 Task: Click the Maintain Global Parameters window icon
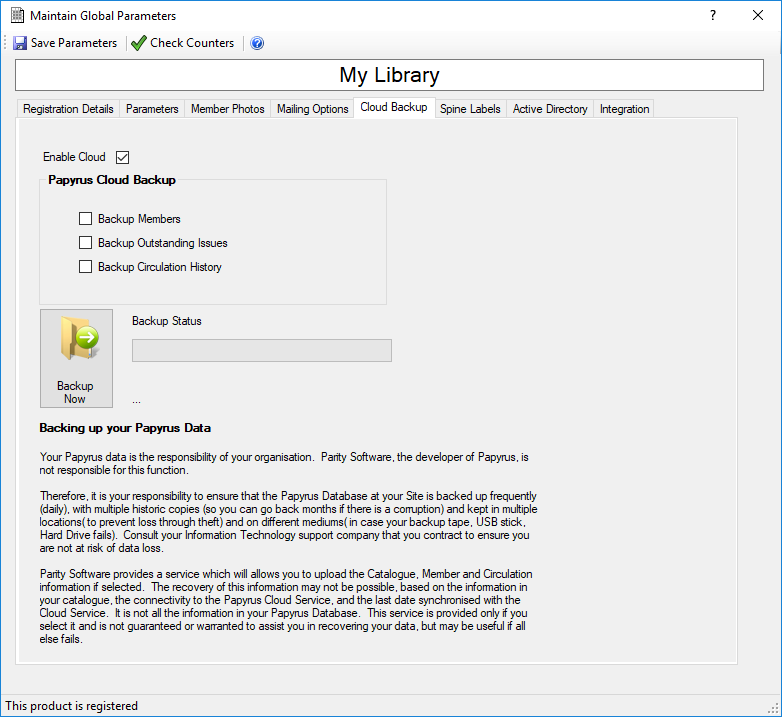17,15
